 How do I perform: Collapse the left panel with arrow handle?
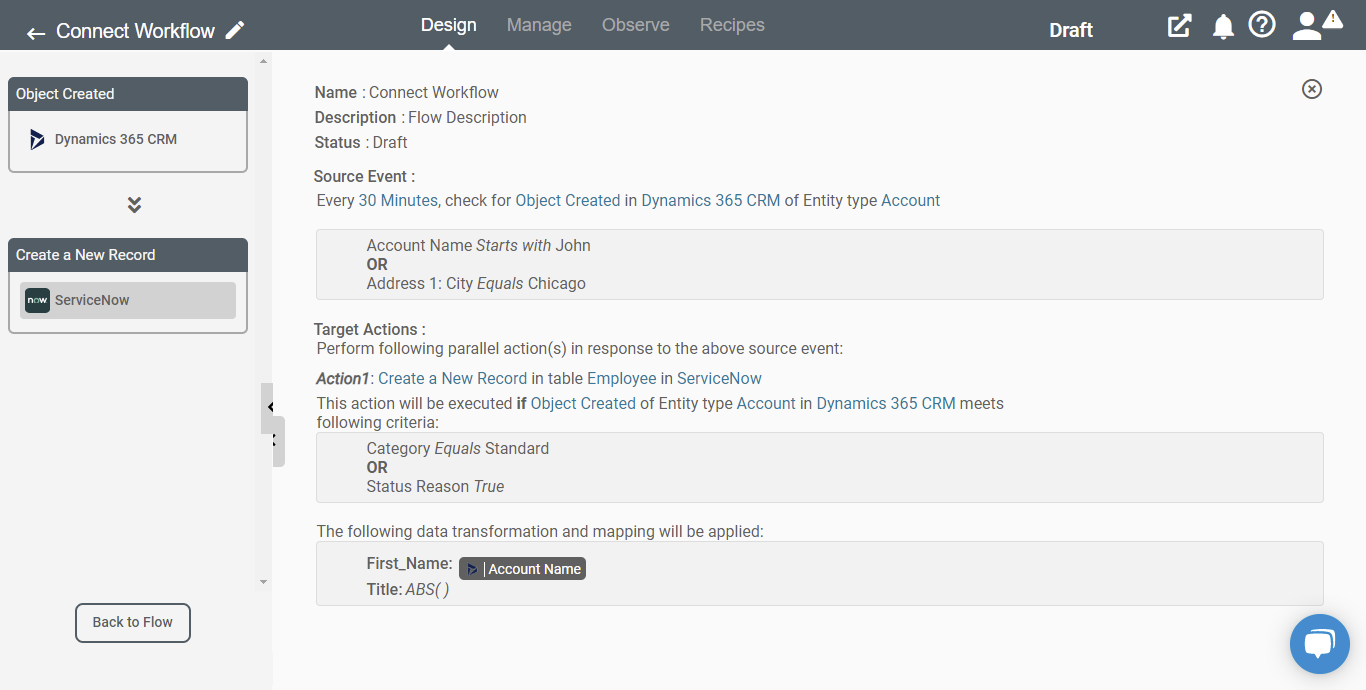tap(269, 407)
